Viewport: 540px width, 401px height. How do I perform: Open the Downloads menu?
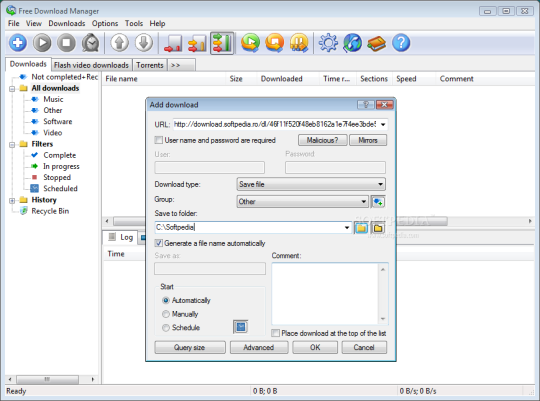(67, 23)
